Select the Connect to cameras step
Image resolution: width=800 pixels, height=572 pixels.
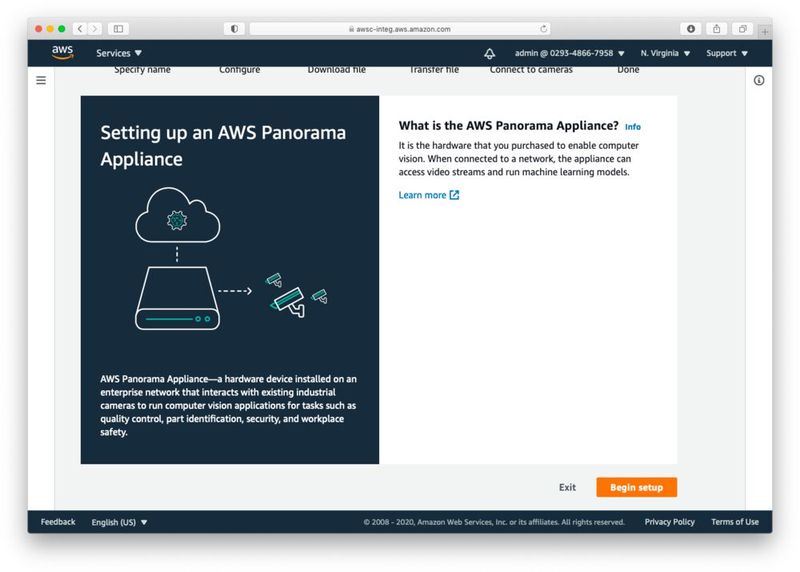[x=531, y=69]
